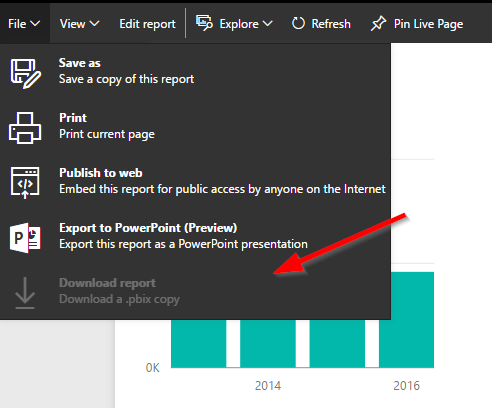Screen dimensions: 492x408
Task: Click the printer icon
Action: click(25, 128)
